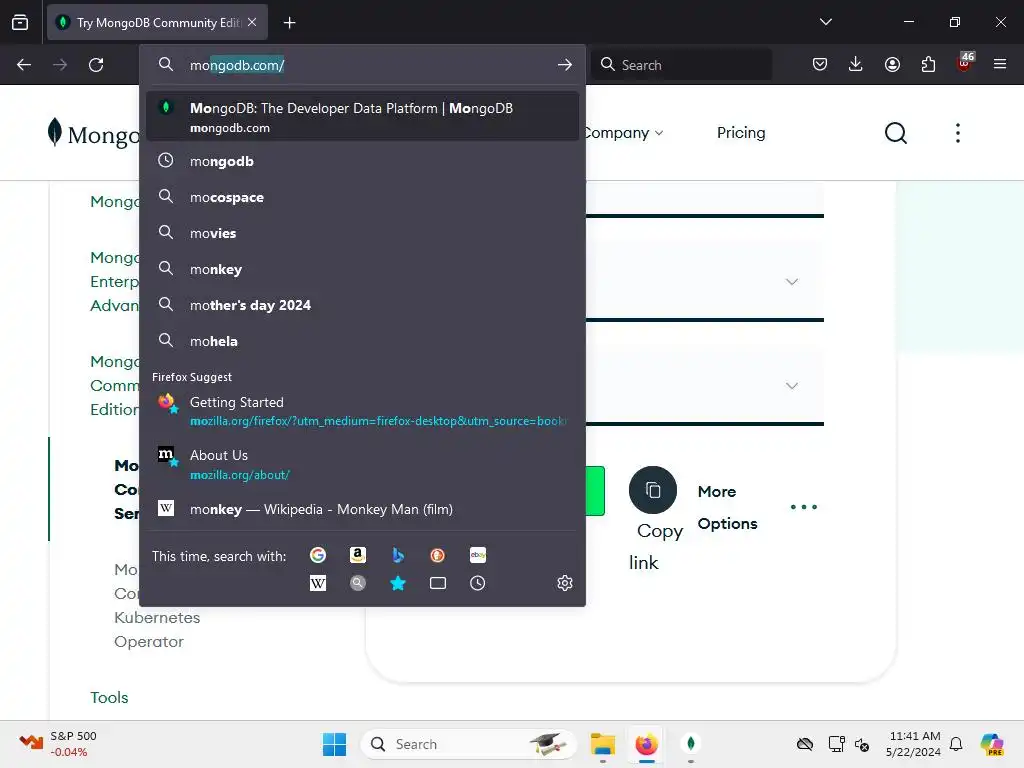Open Firefox View tab list icon
Image resolution: width=1024 pixels, height=768 pixels.
(x=20, y=22)
